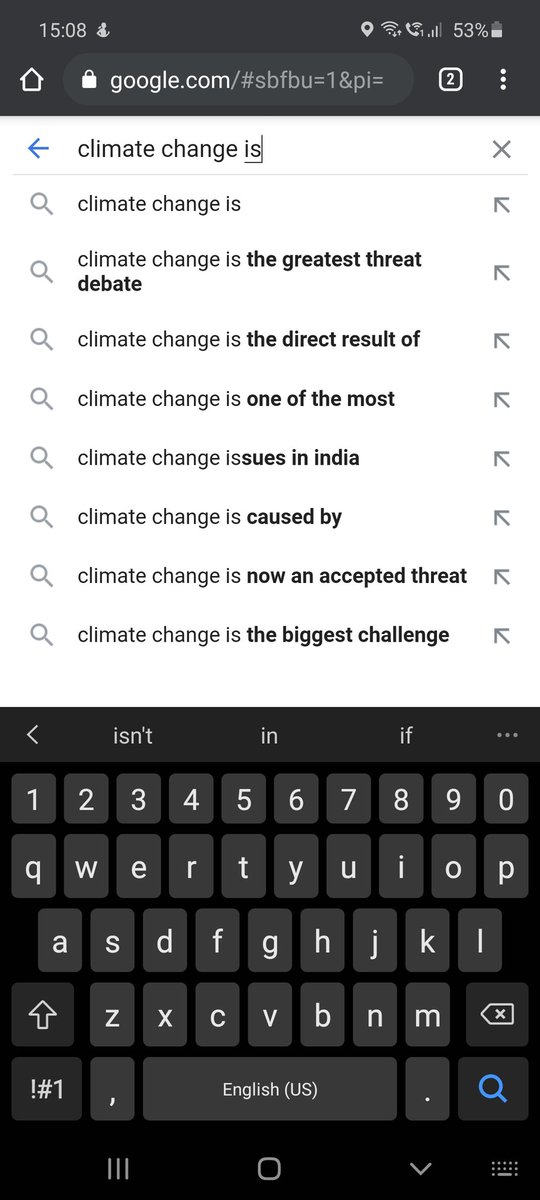Viewport: 540px width, 1200px height.
Task: Choose the keyboard word suggestion "isn't"
Action: (x=133, y=736)
